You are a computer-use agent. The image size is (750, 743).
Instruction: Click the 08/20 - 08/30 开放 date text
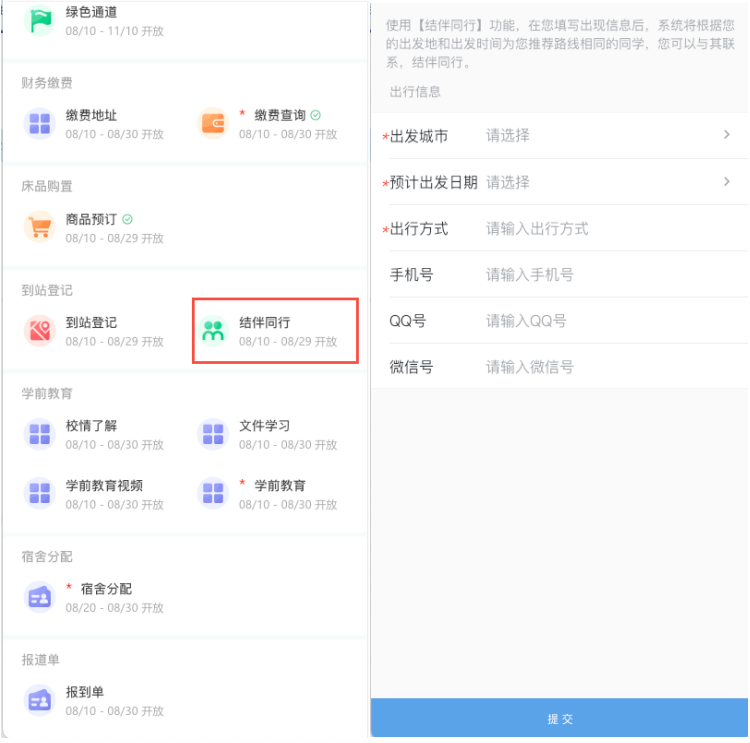click(115, 608)
